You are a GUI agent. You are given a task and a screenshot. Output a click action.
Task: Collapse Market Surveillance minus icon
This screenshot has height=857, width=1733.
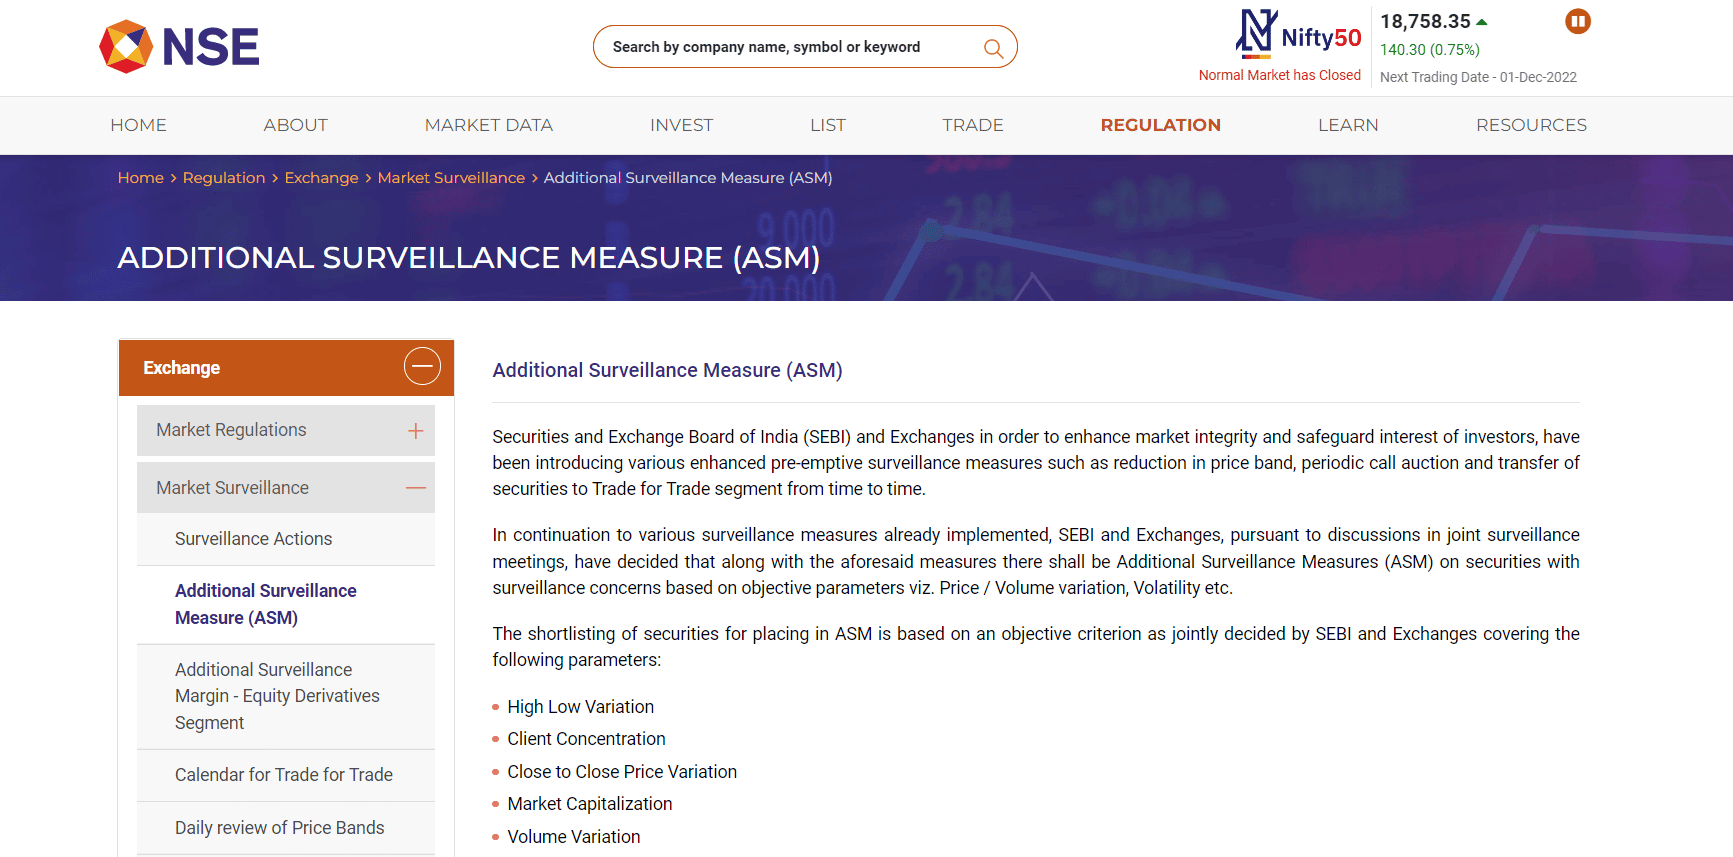pos(416,488)
